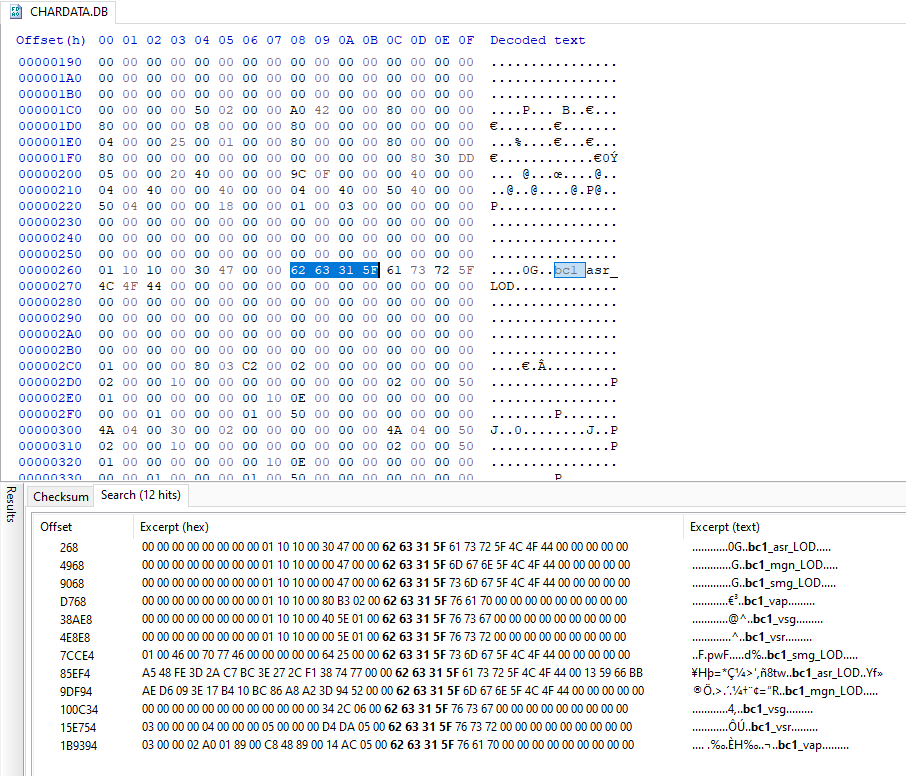Sort results by the Offset column header
Viewport: 906px width, 776px height.
coord(56,527)
